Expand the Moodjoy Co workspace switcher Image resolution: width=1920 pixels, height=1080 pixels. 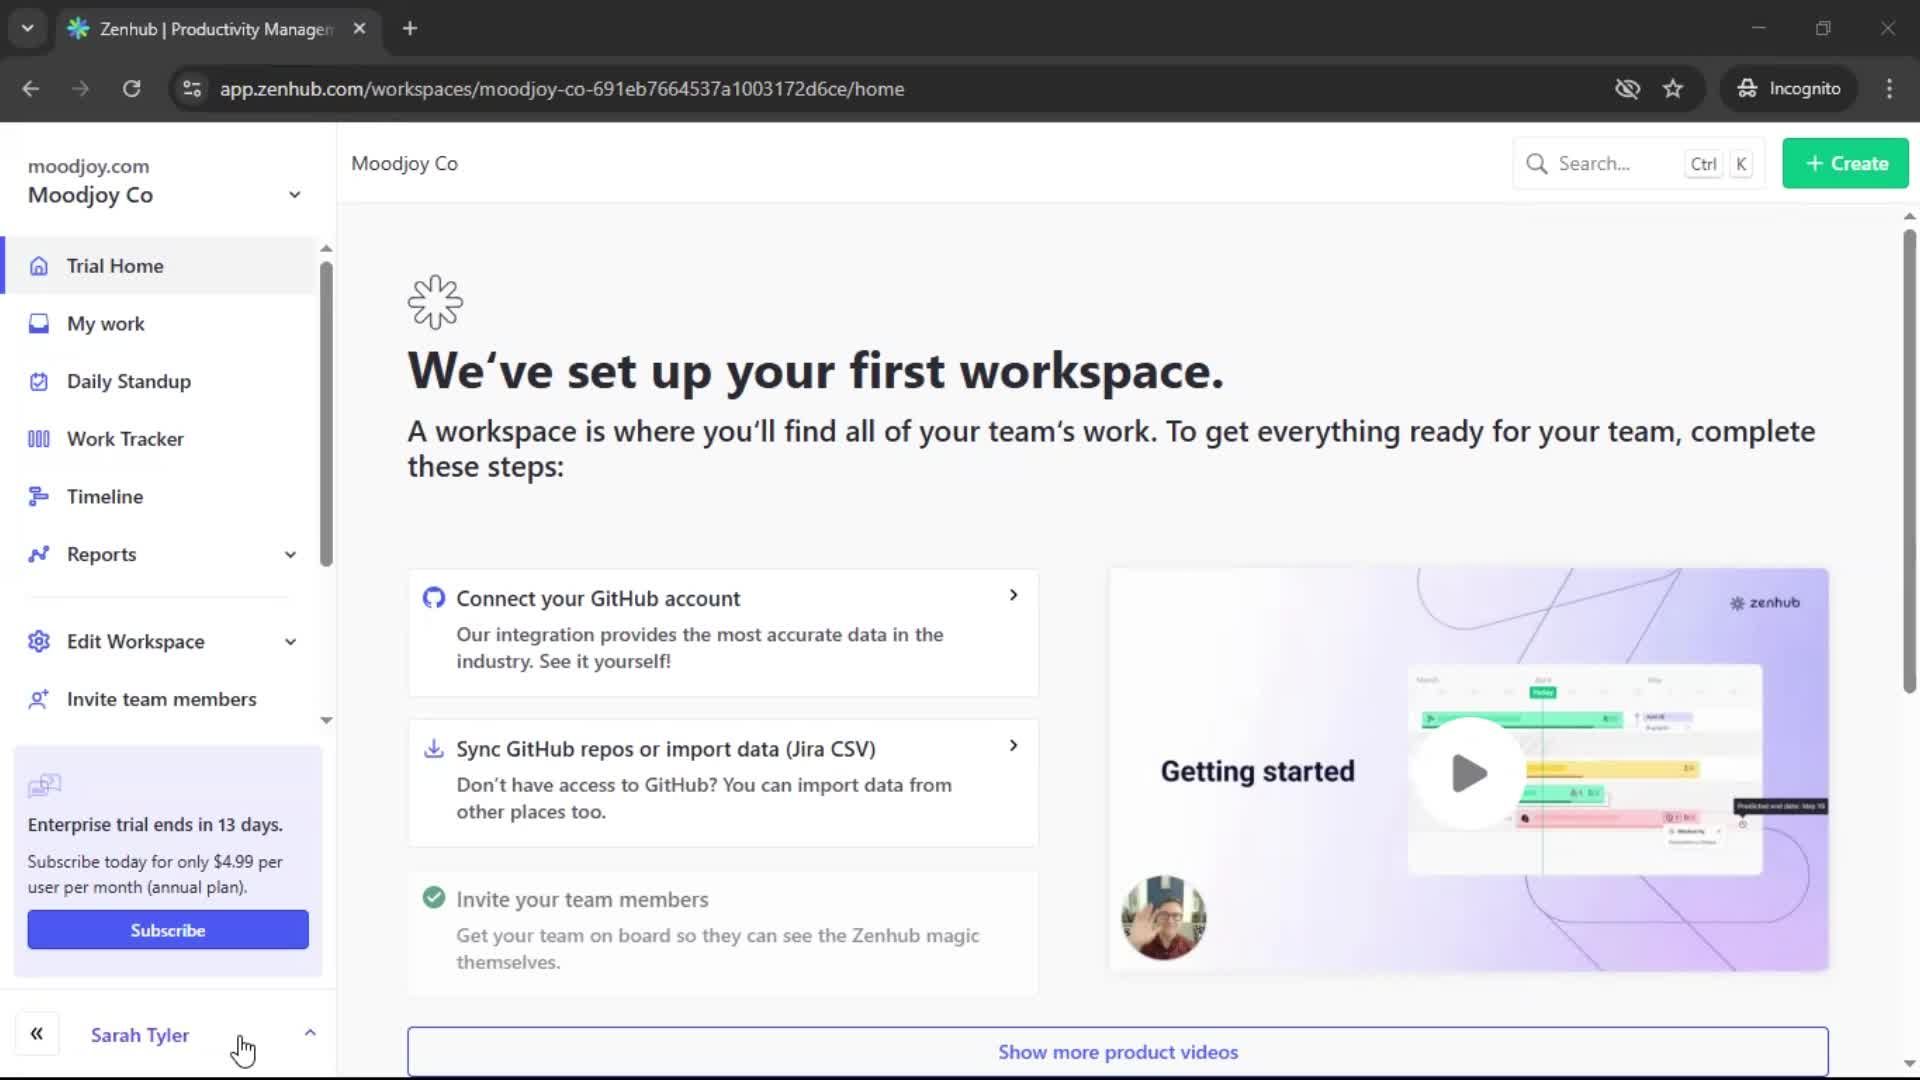coord(295,194)
